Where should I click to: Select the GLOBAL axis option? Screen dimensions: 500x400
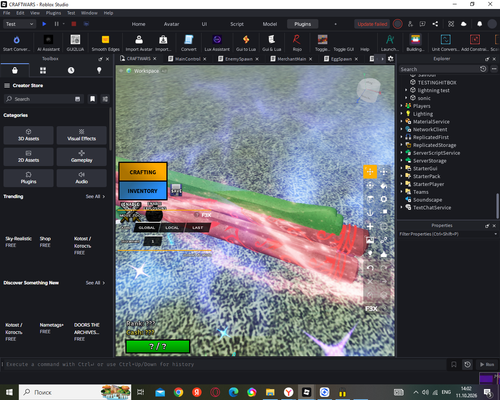[x=147, y=228]
